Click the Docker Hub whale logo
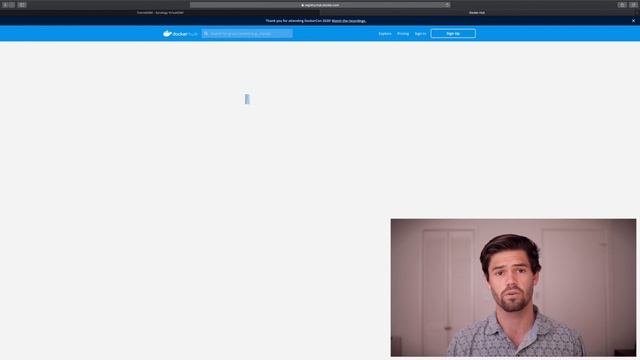This screenshot has height=360, width=640. 180,33
